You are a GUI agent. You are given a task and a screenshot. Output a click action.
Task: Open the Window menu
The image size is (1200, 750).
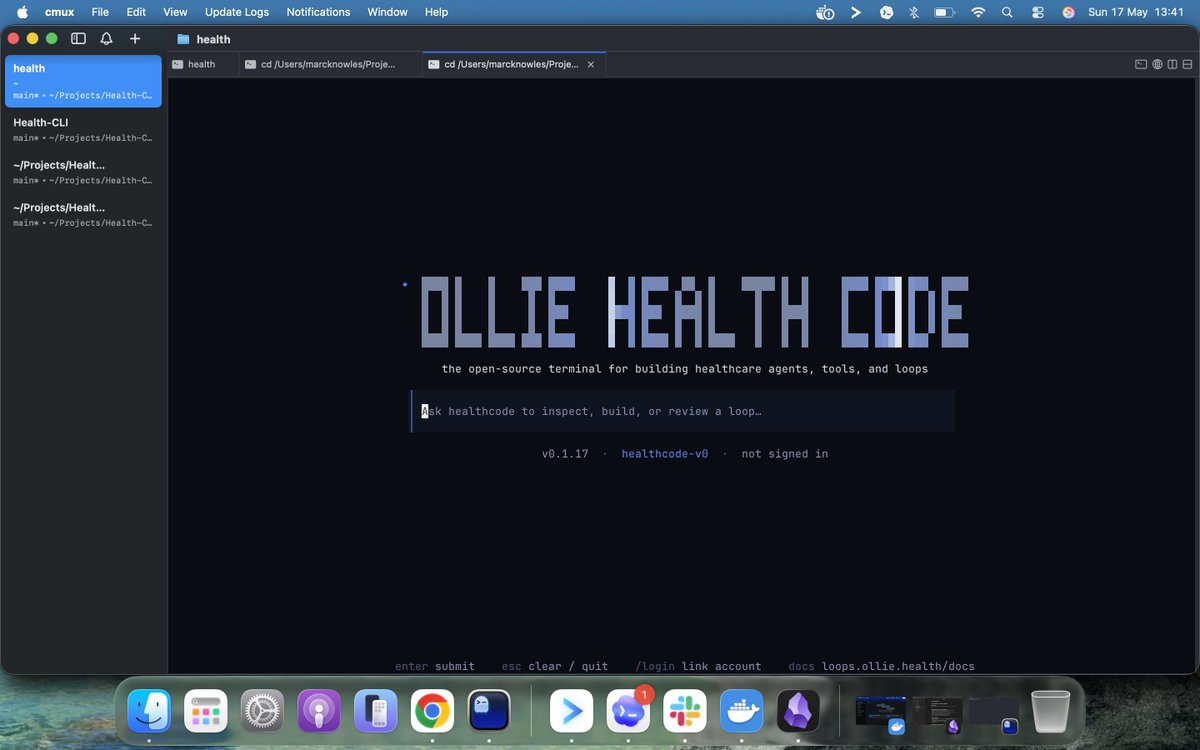[x=387, y=12]
